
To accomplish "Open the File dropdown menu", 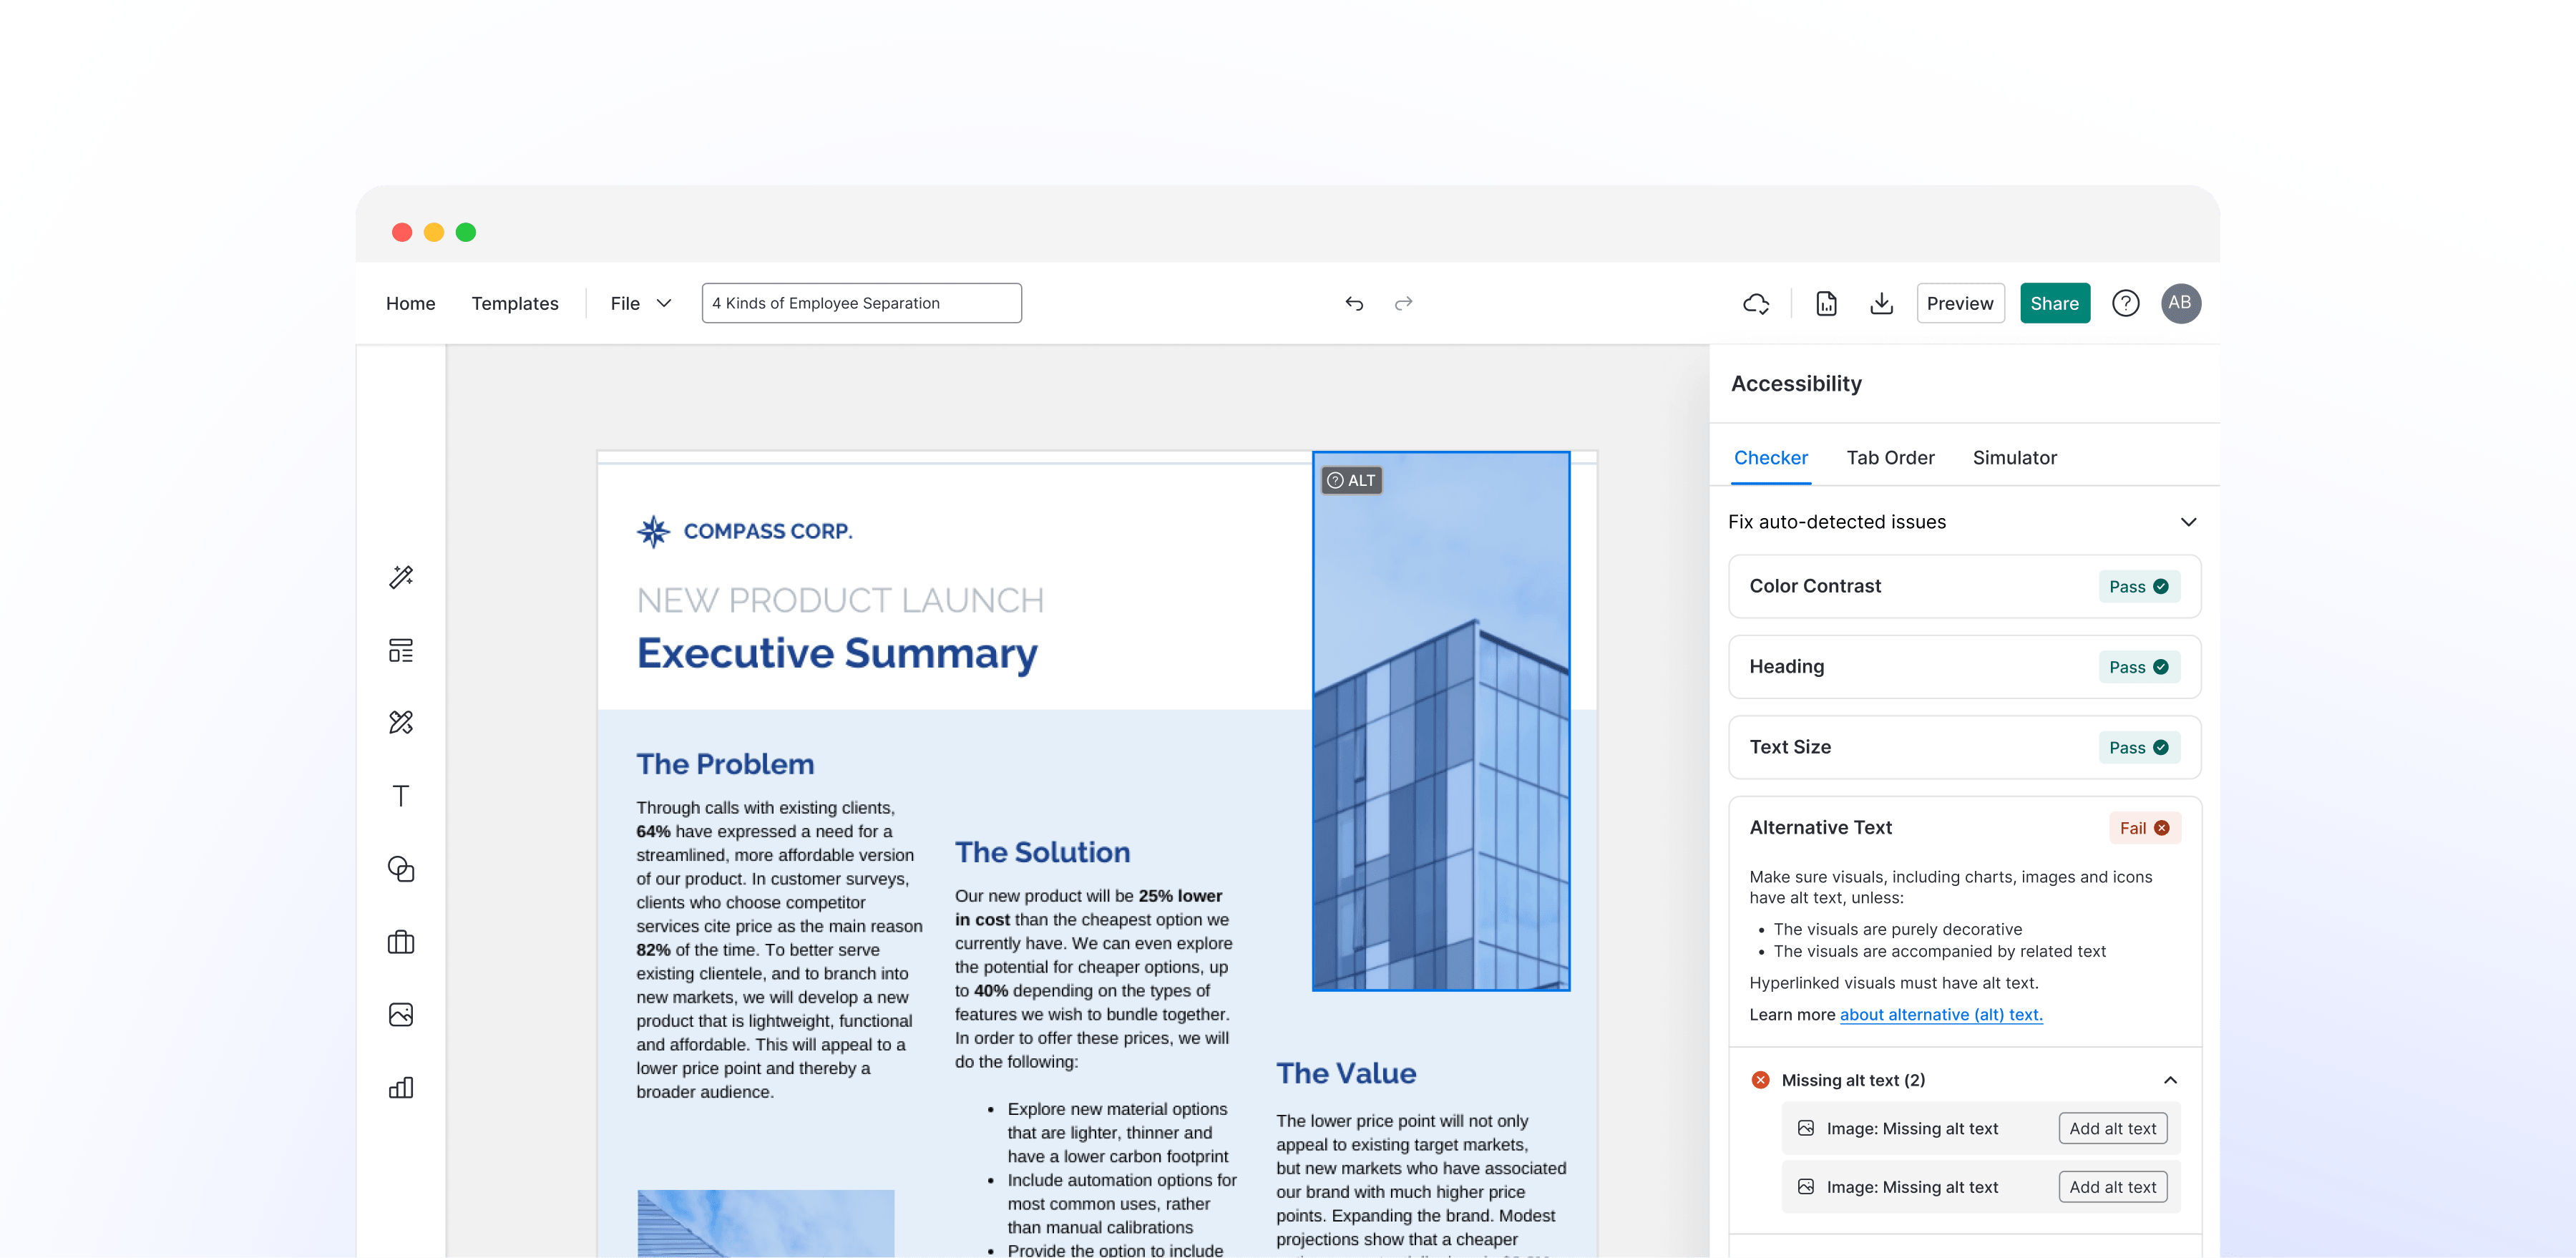I will 640,303.
